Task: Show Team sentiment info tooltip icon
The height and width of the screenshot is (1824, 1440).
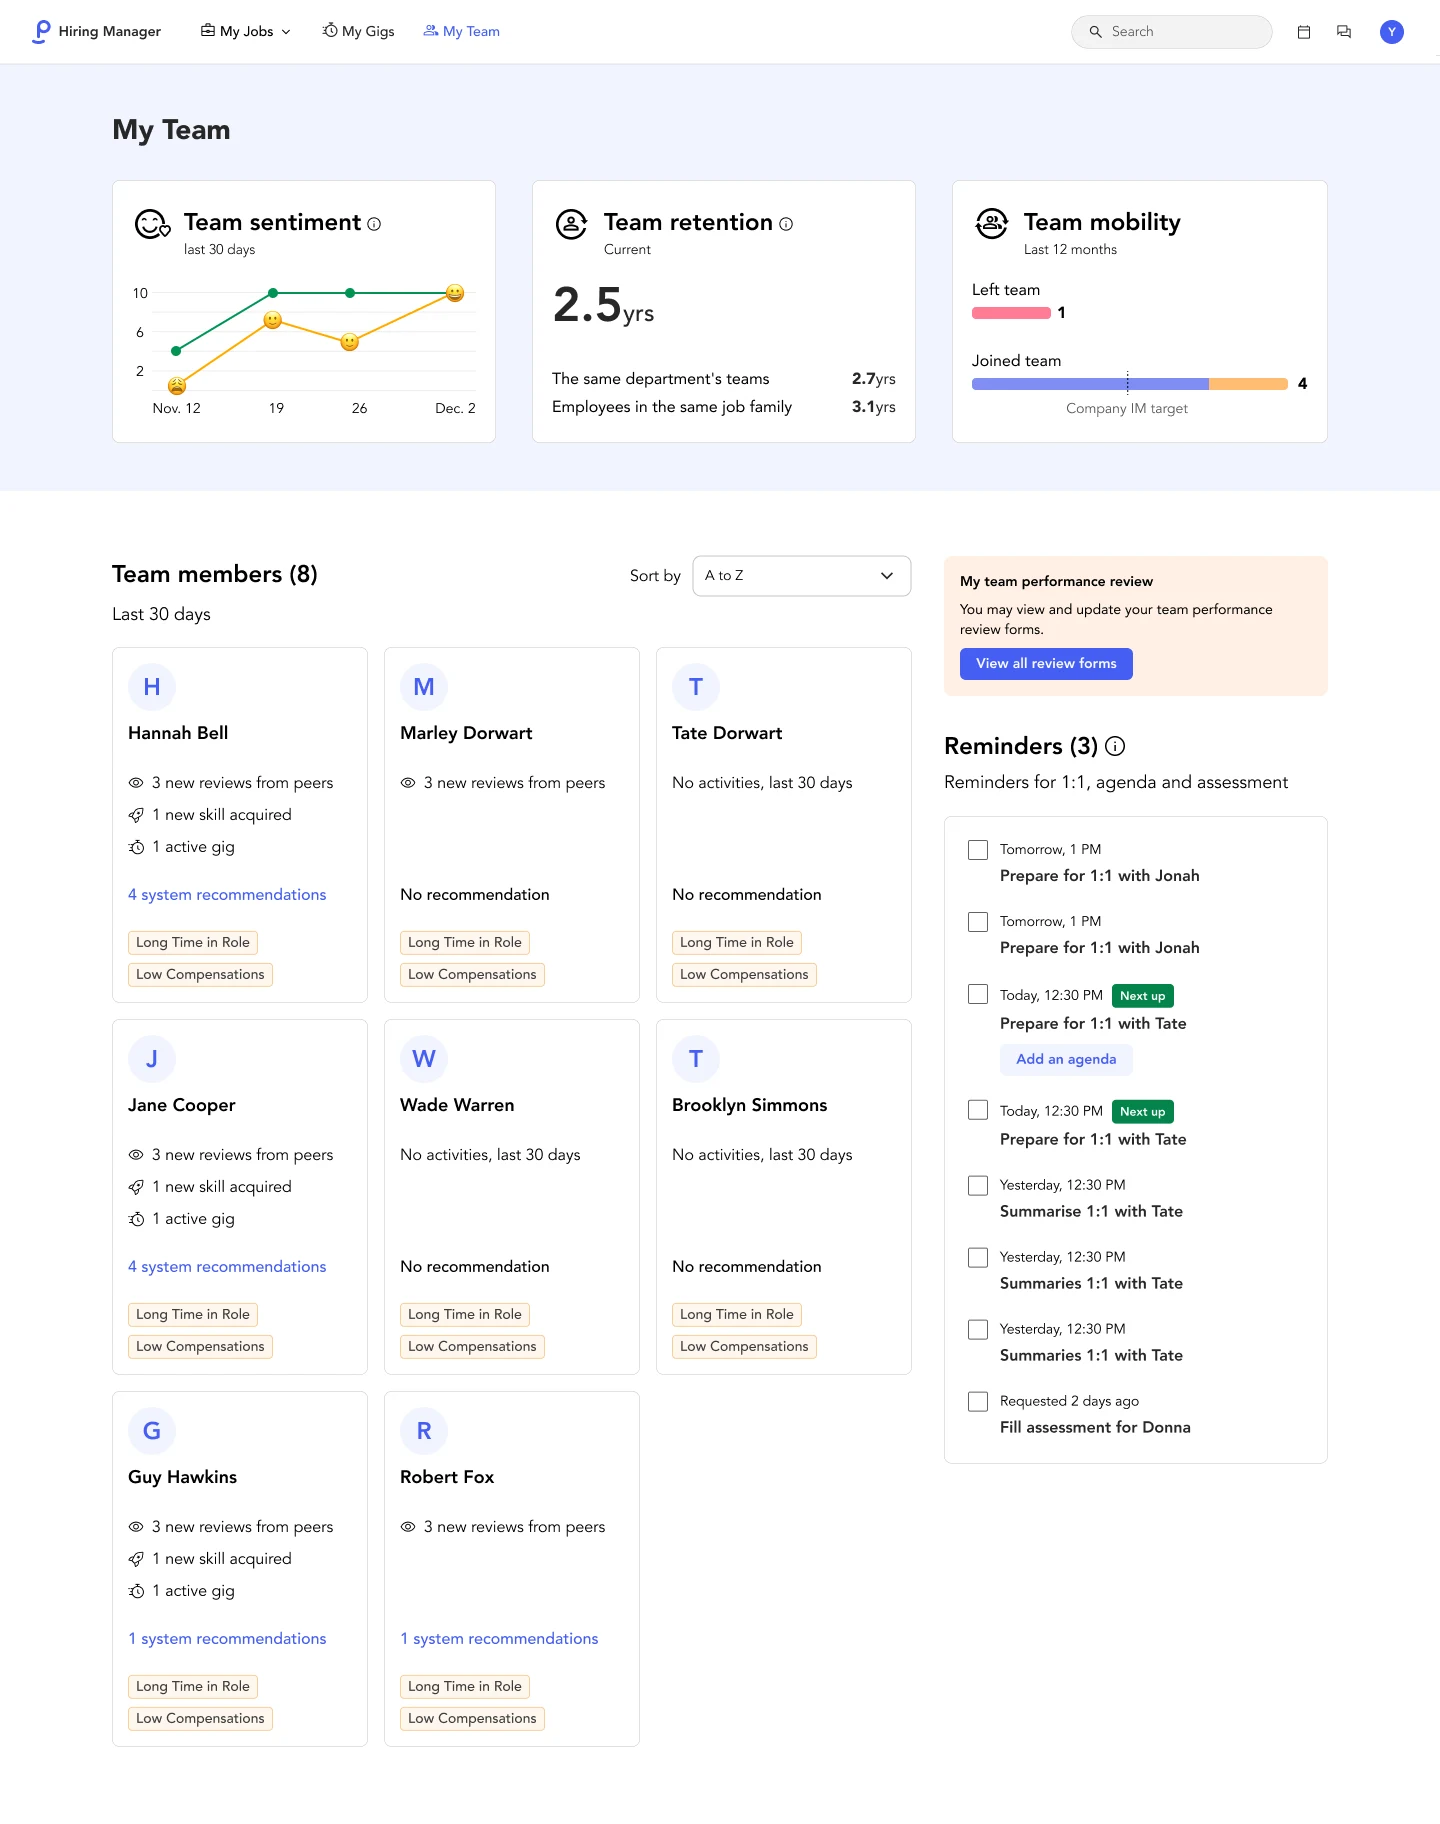Action: pyautogui.click(x=374, y=224)
